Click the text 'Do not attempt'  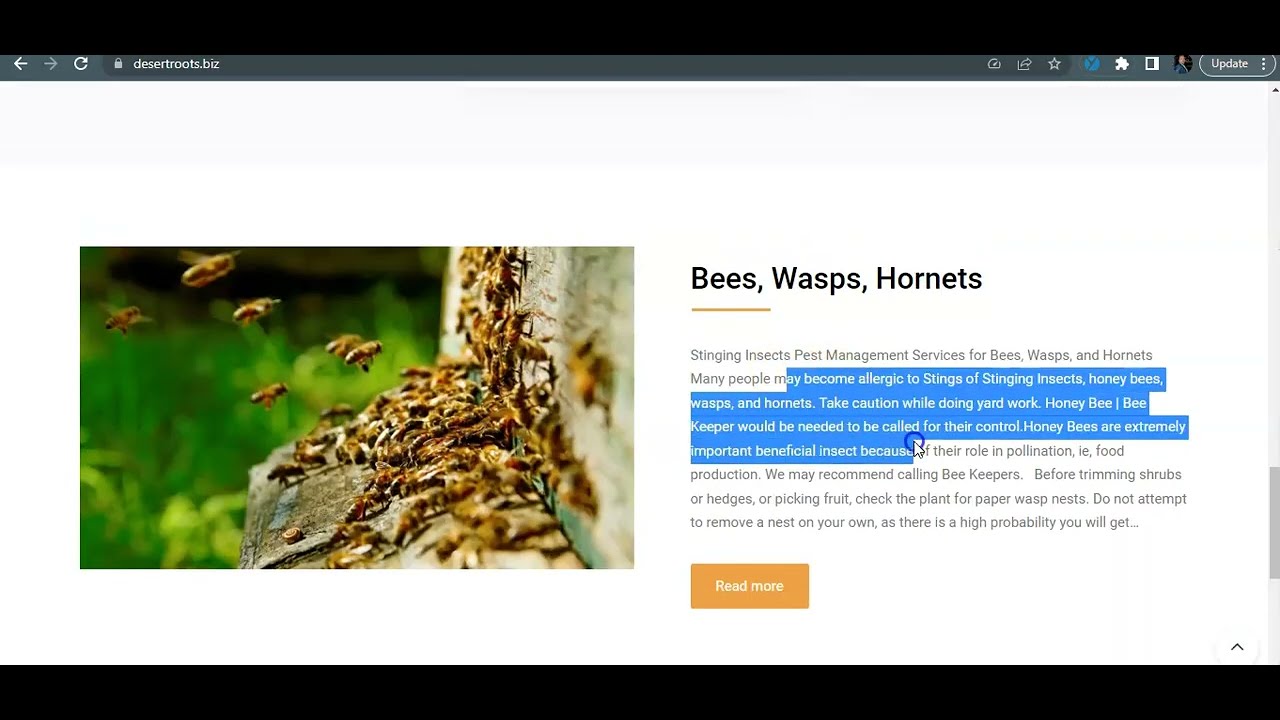(x=1140, y=499)
